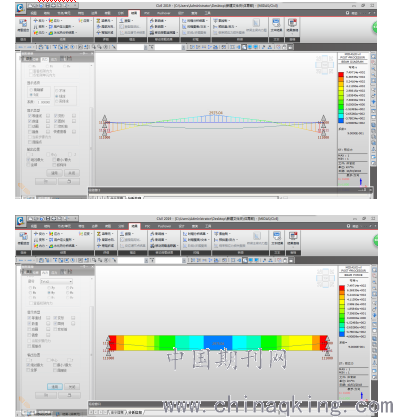
Task: Click the view cube in the lower model view
Action: [325, 278]
